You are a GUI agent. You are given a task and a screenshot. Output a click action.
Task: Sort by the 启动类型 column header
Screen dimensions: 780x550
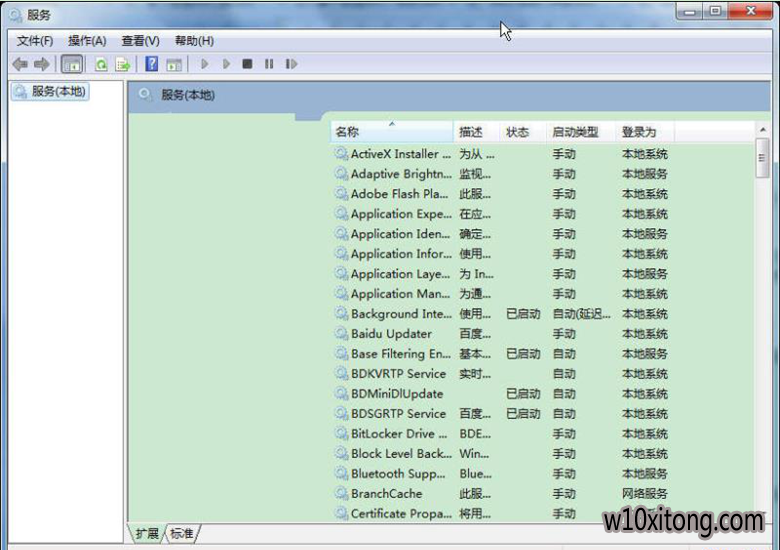(581, 132)
